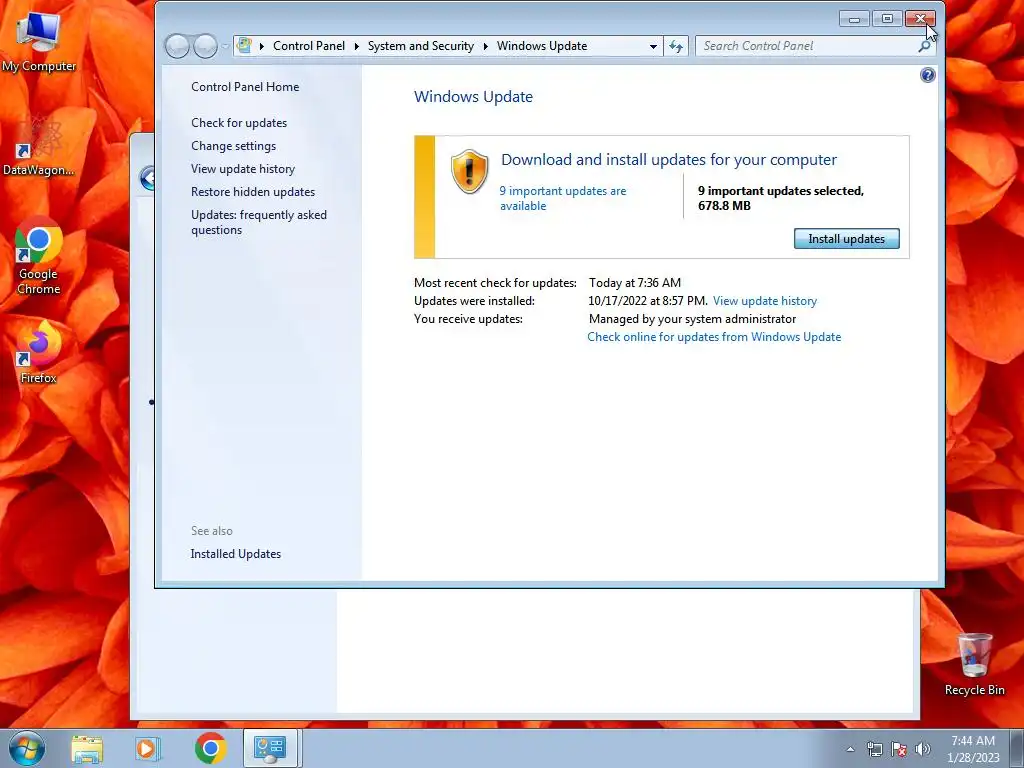1024x768 pixels.
Task: Click System and Security breadcrumb
Action: pos(421,46)
